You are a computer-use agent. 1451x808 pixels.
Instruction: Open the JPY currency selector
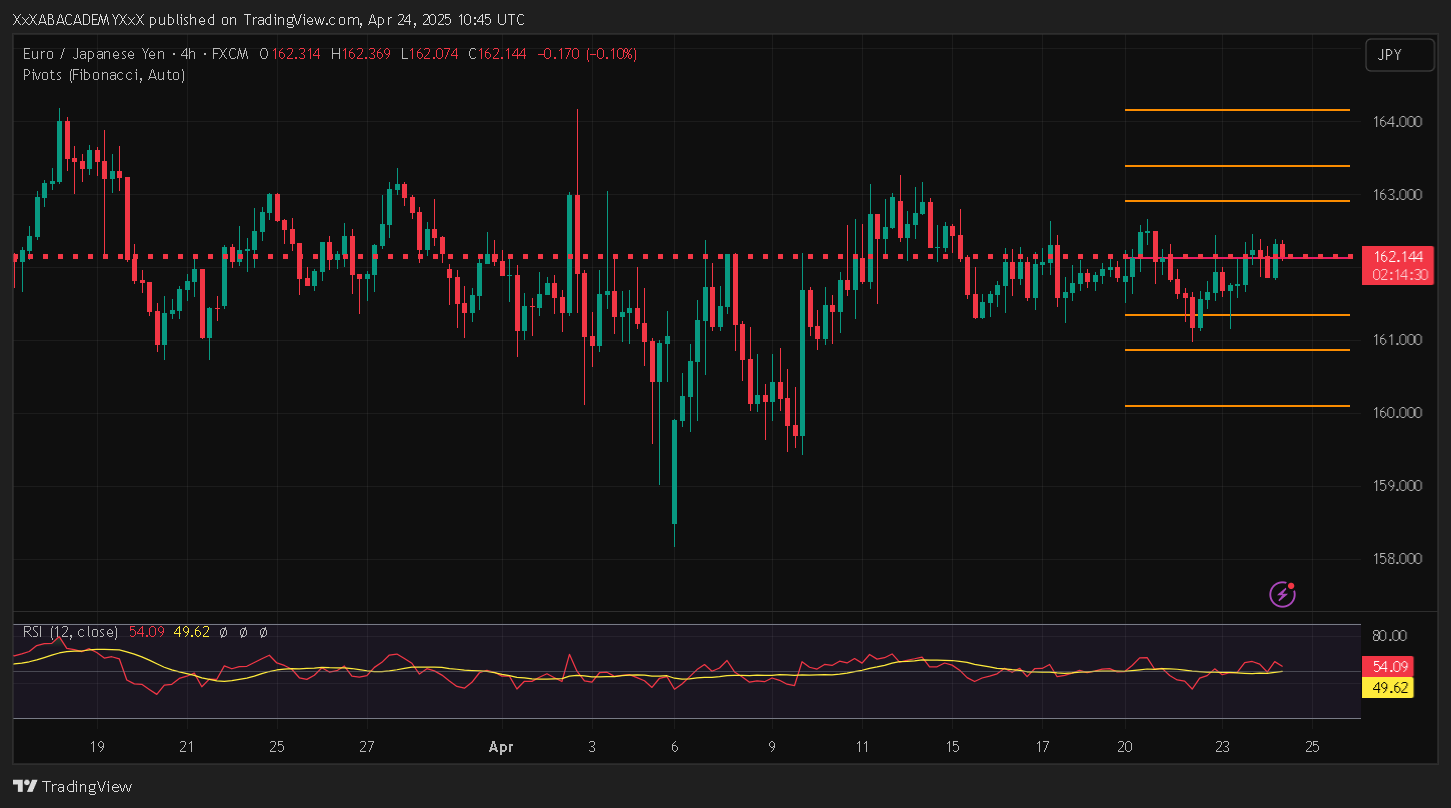1390,55
